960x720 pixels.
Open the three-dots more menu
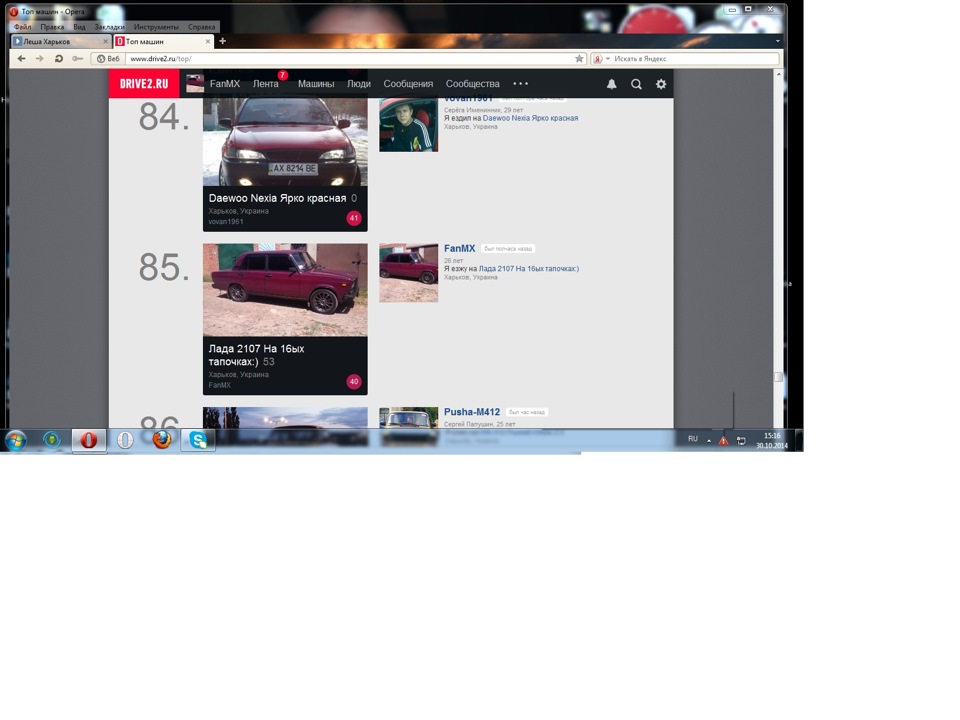(x=520, y=84)
